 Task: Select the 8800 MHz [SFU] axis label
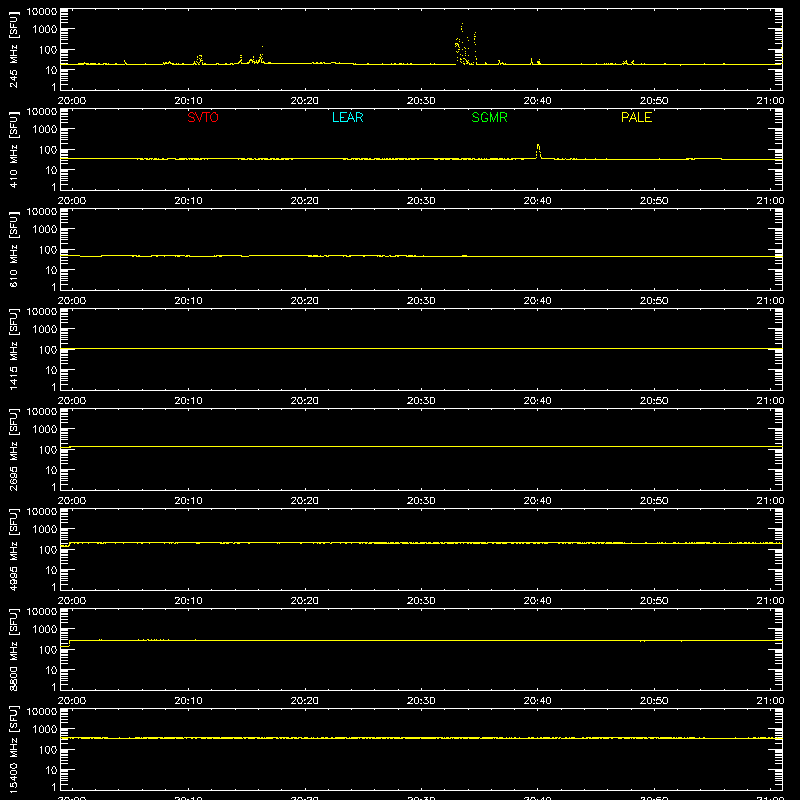pyautogui.click(x=13, y=649)
